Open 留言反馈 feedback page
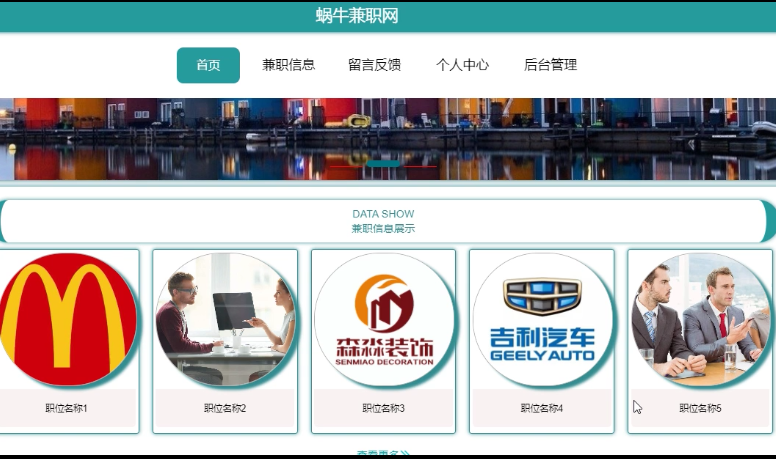The width and height of the screenshot is (776, 459). (x=375, y=65)
